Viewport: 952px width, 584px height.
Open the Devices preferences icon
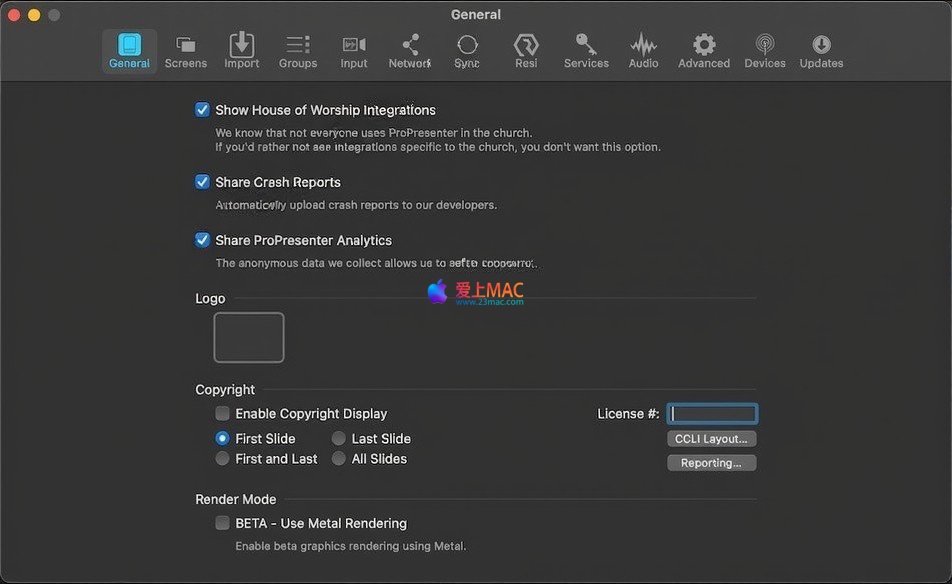pos(765,45)
